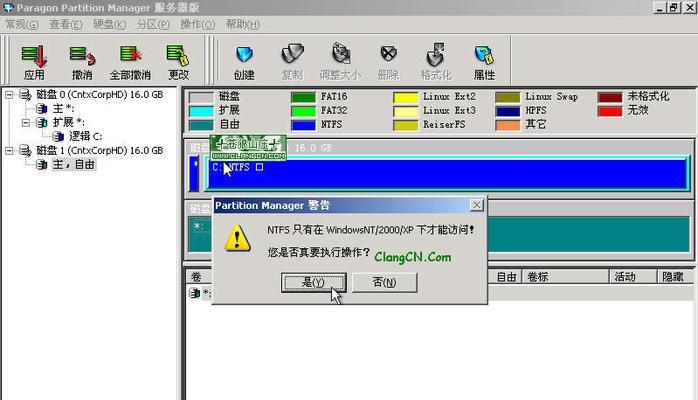Screen dimensions: 698x400
Task: Click the 主, 自由 partition icon on disk 1
Action: [x=42, y=165]
